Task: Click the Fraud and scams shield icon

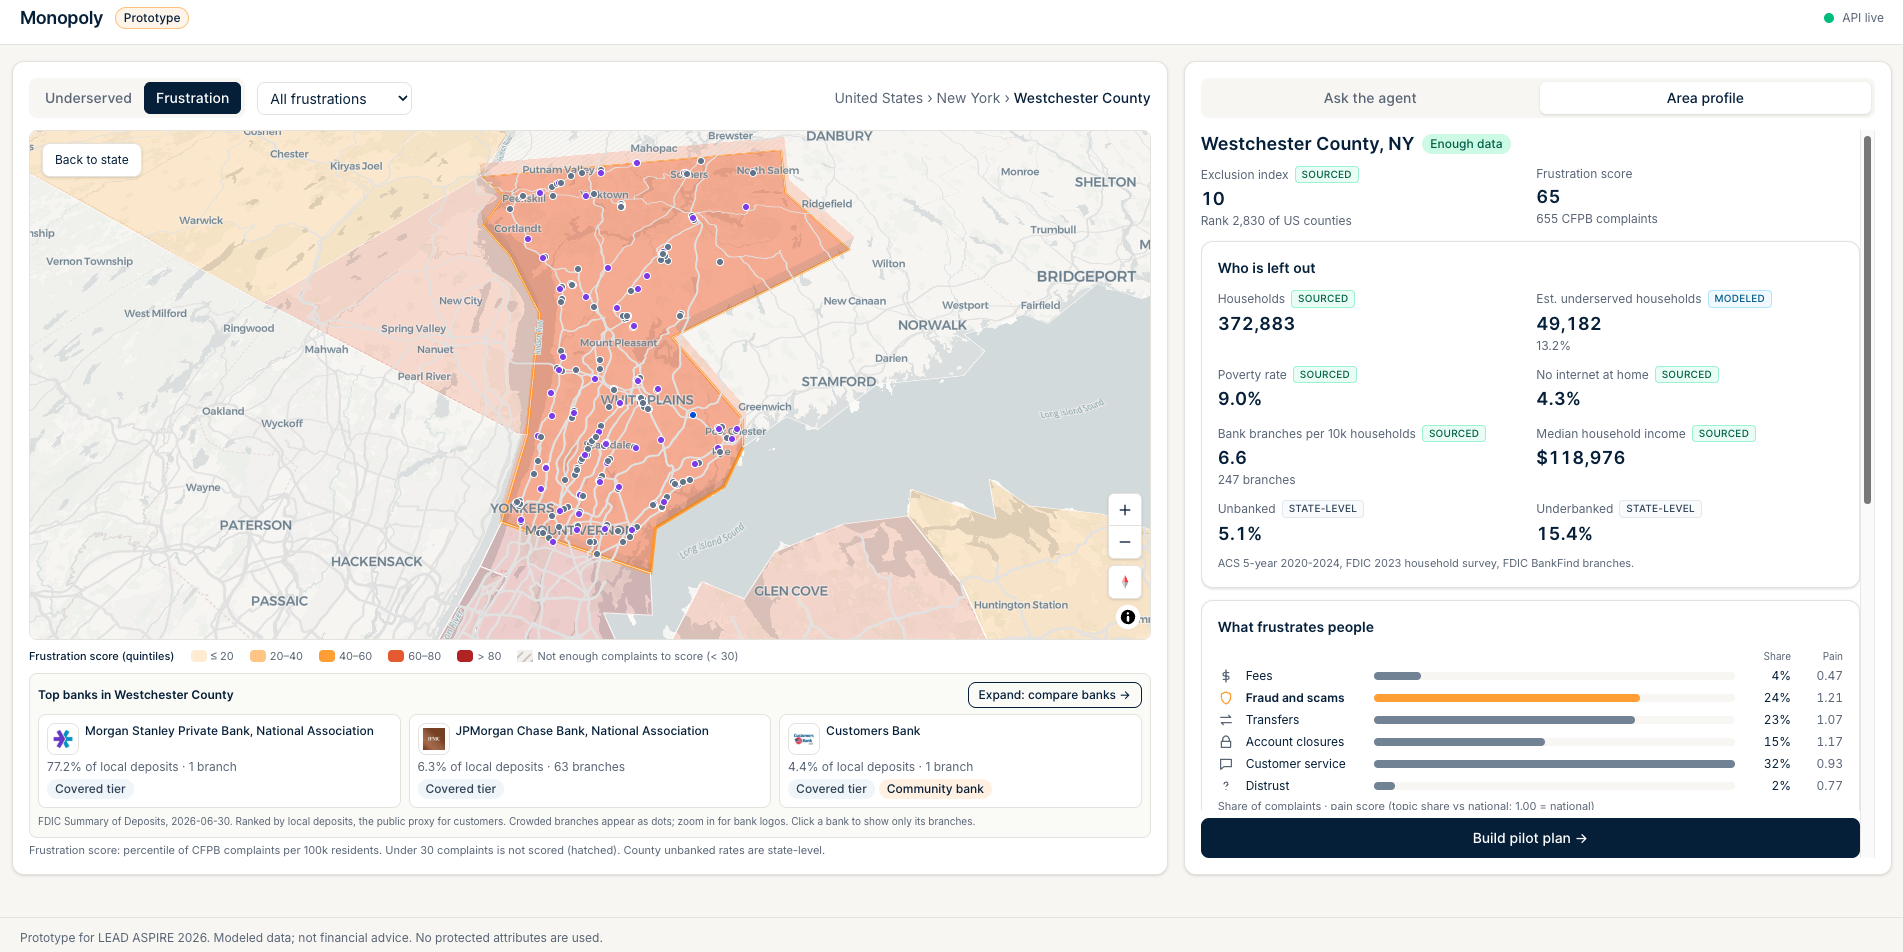Action: pos(1226,698)
